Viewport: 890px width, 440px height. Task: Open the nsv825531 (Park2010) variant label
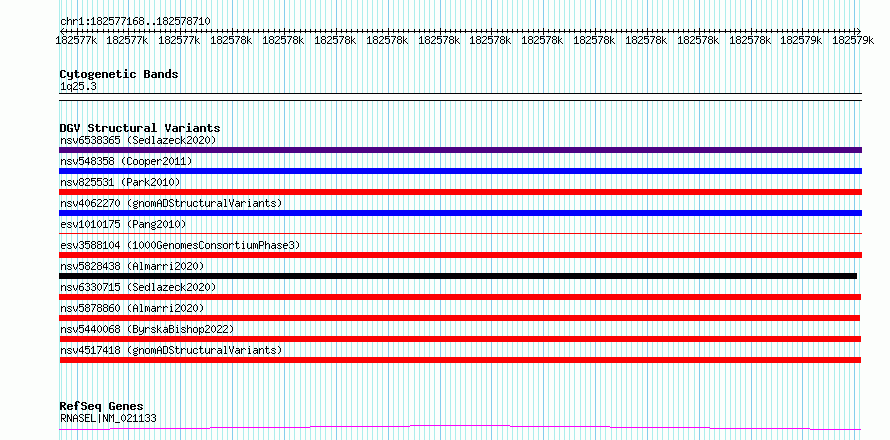pos(120,182)
